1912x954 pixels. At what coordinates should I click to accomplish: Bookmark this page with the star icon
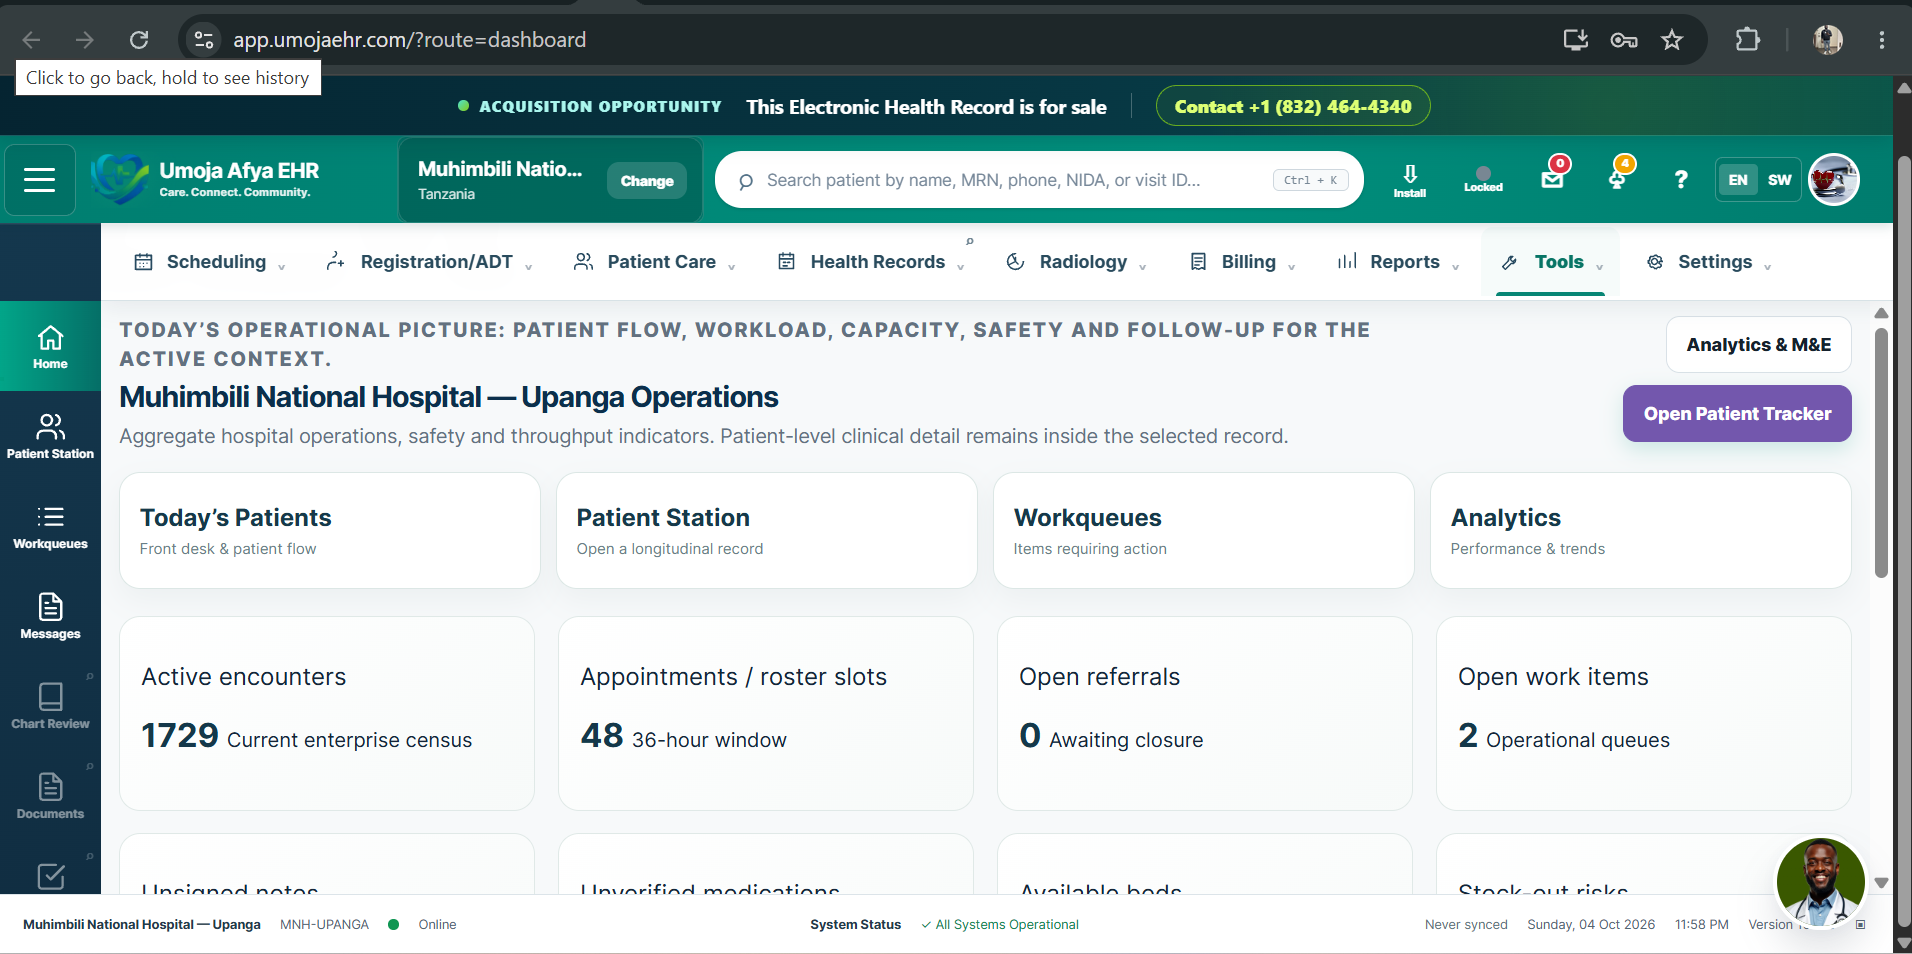click(x=1672, y=40)
